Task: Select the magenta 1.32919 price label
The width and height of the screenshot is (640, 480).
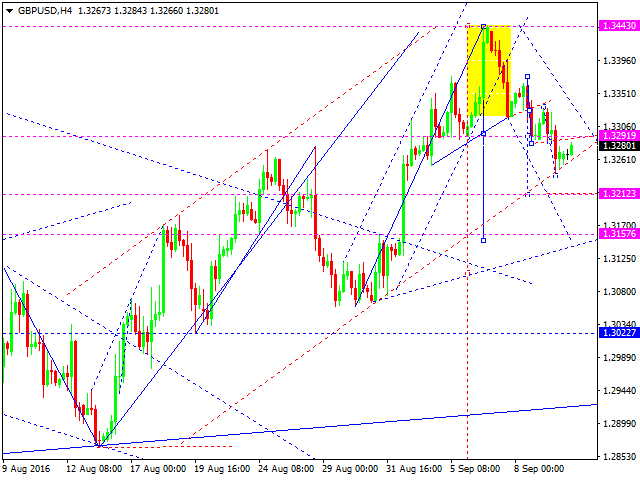Action: pyautogui.click(x=619, y=136)
